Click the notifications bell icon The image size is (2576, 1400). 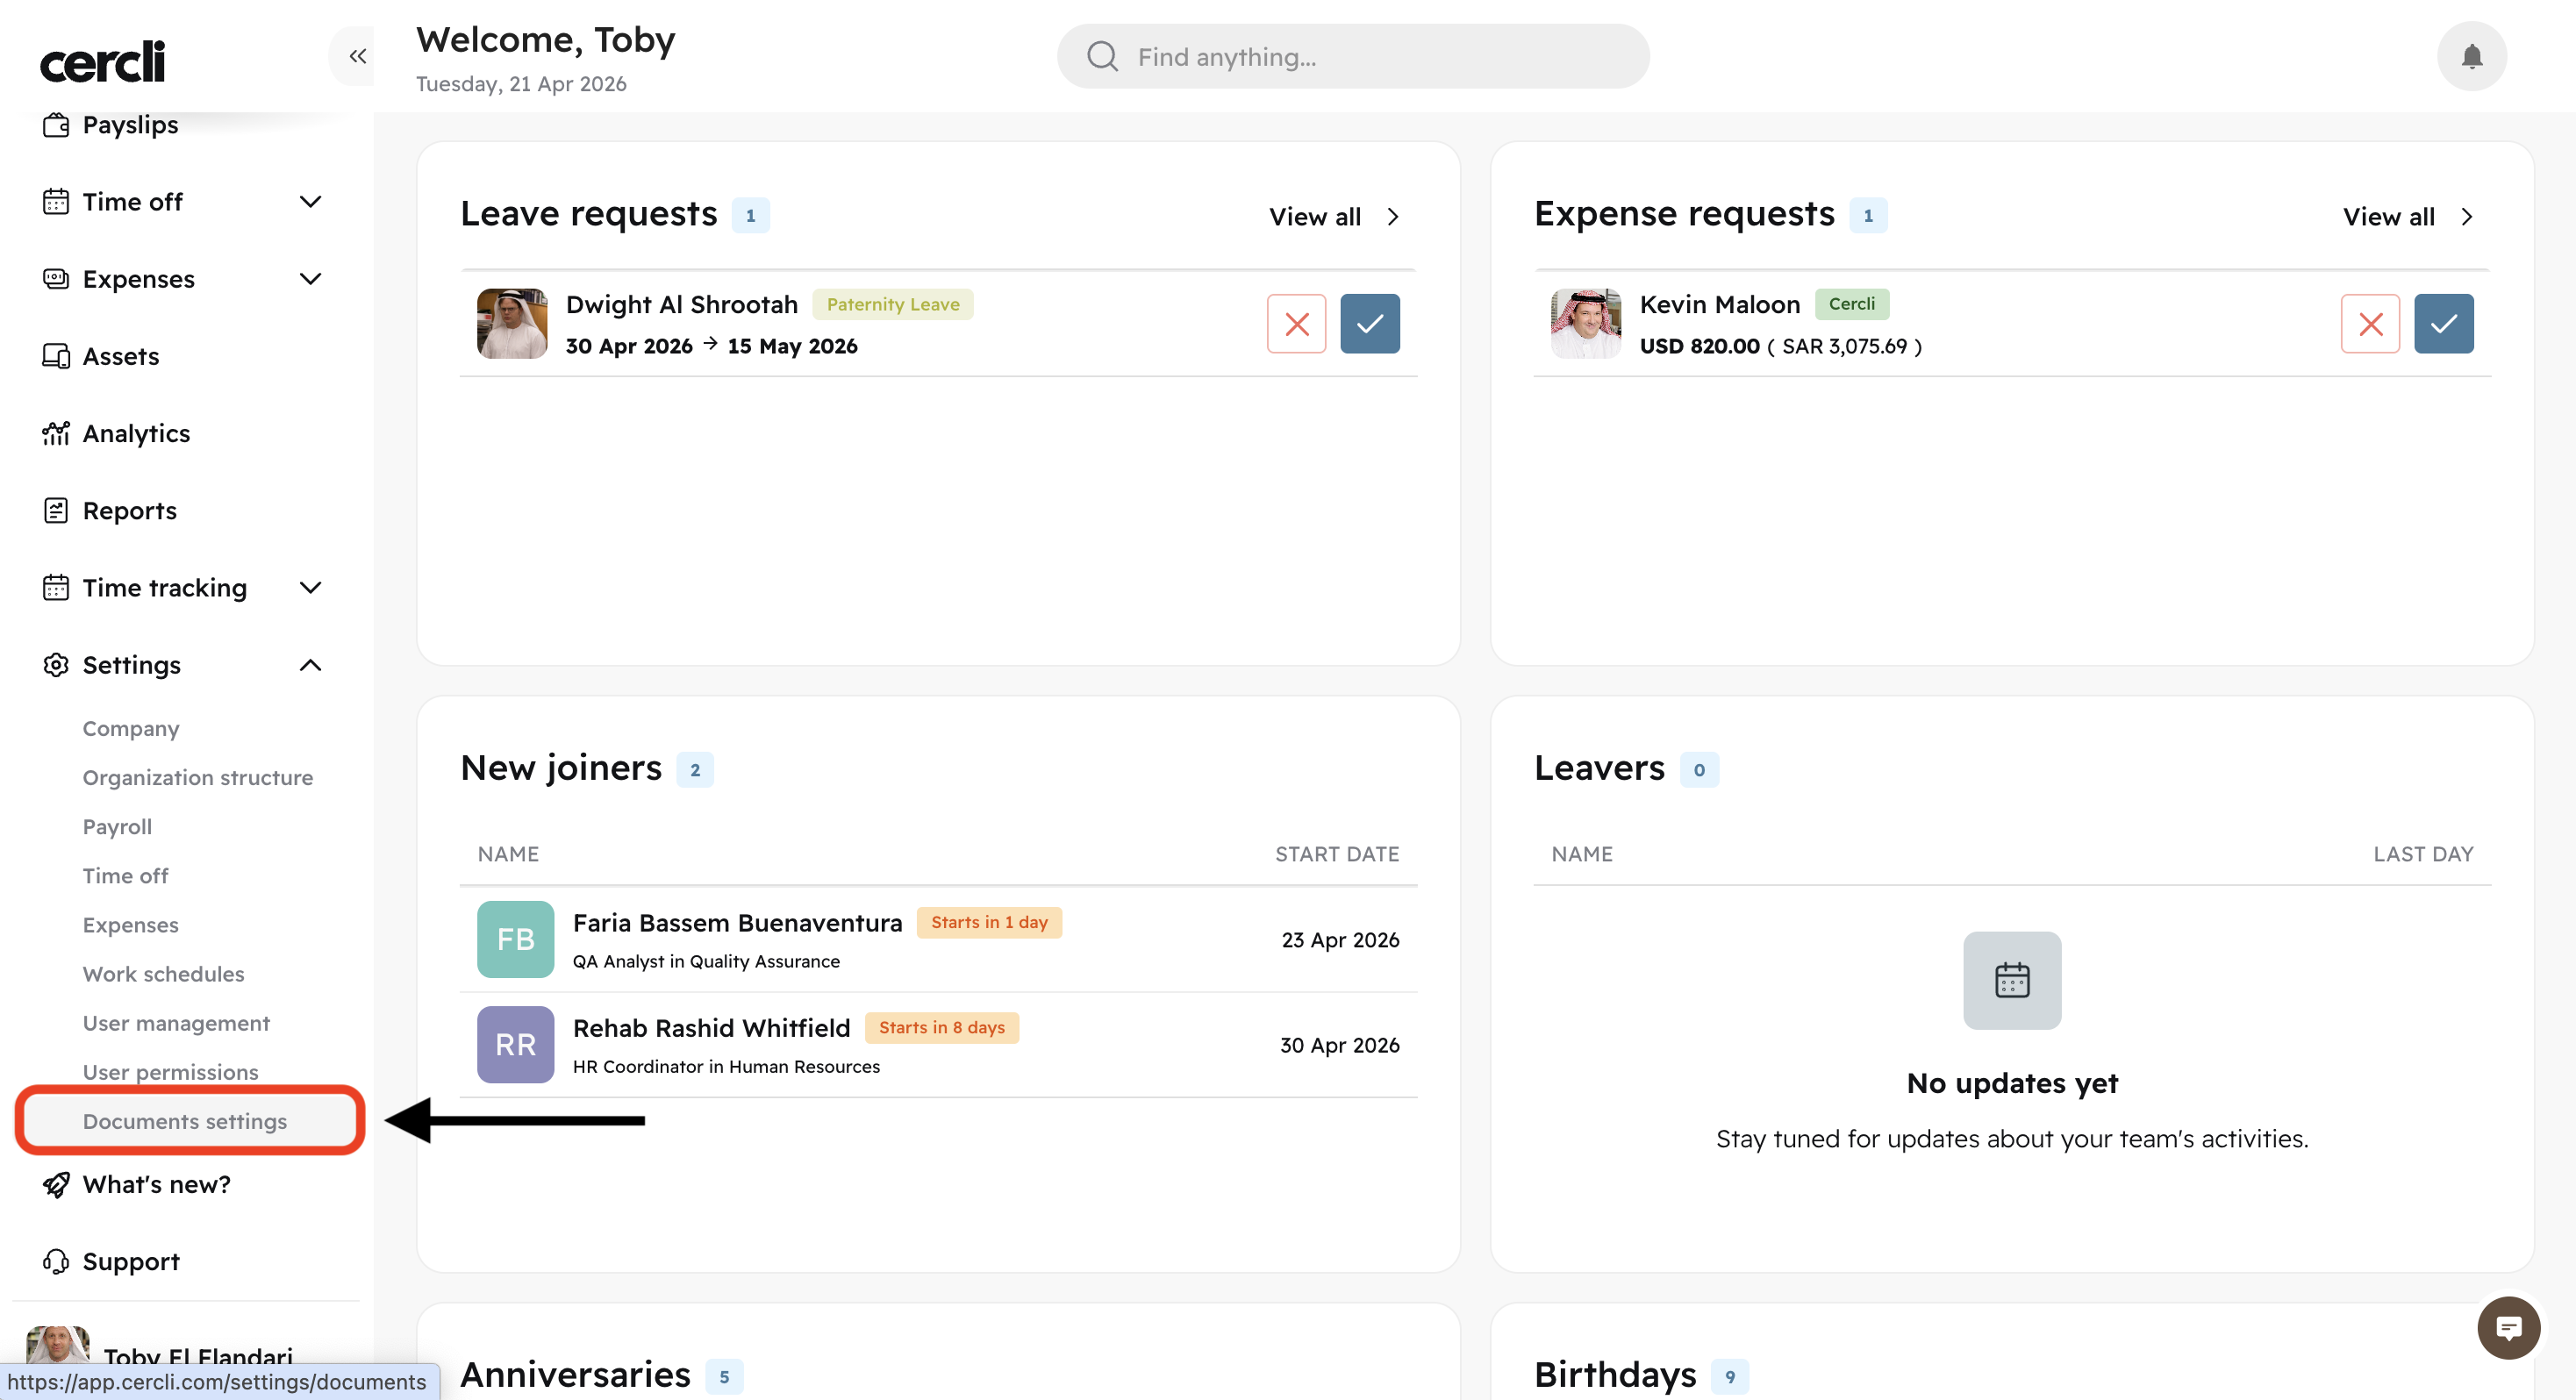(2471, 57)
